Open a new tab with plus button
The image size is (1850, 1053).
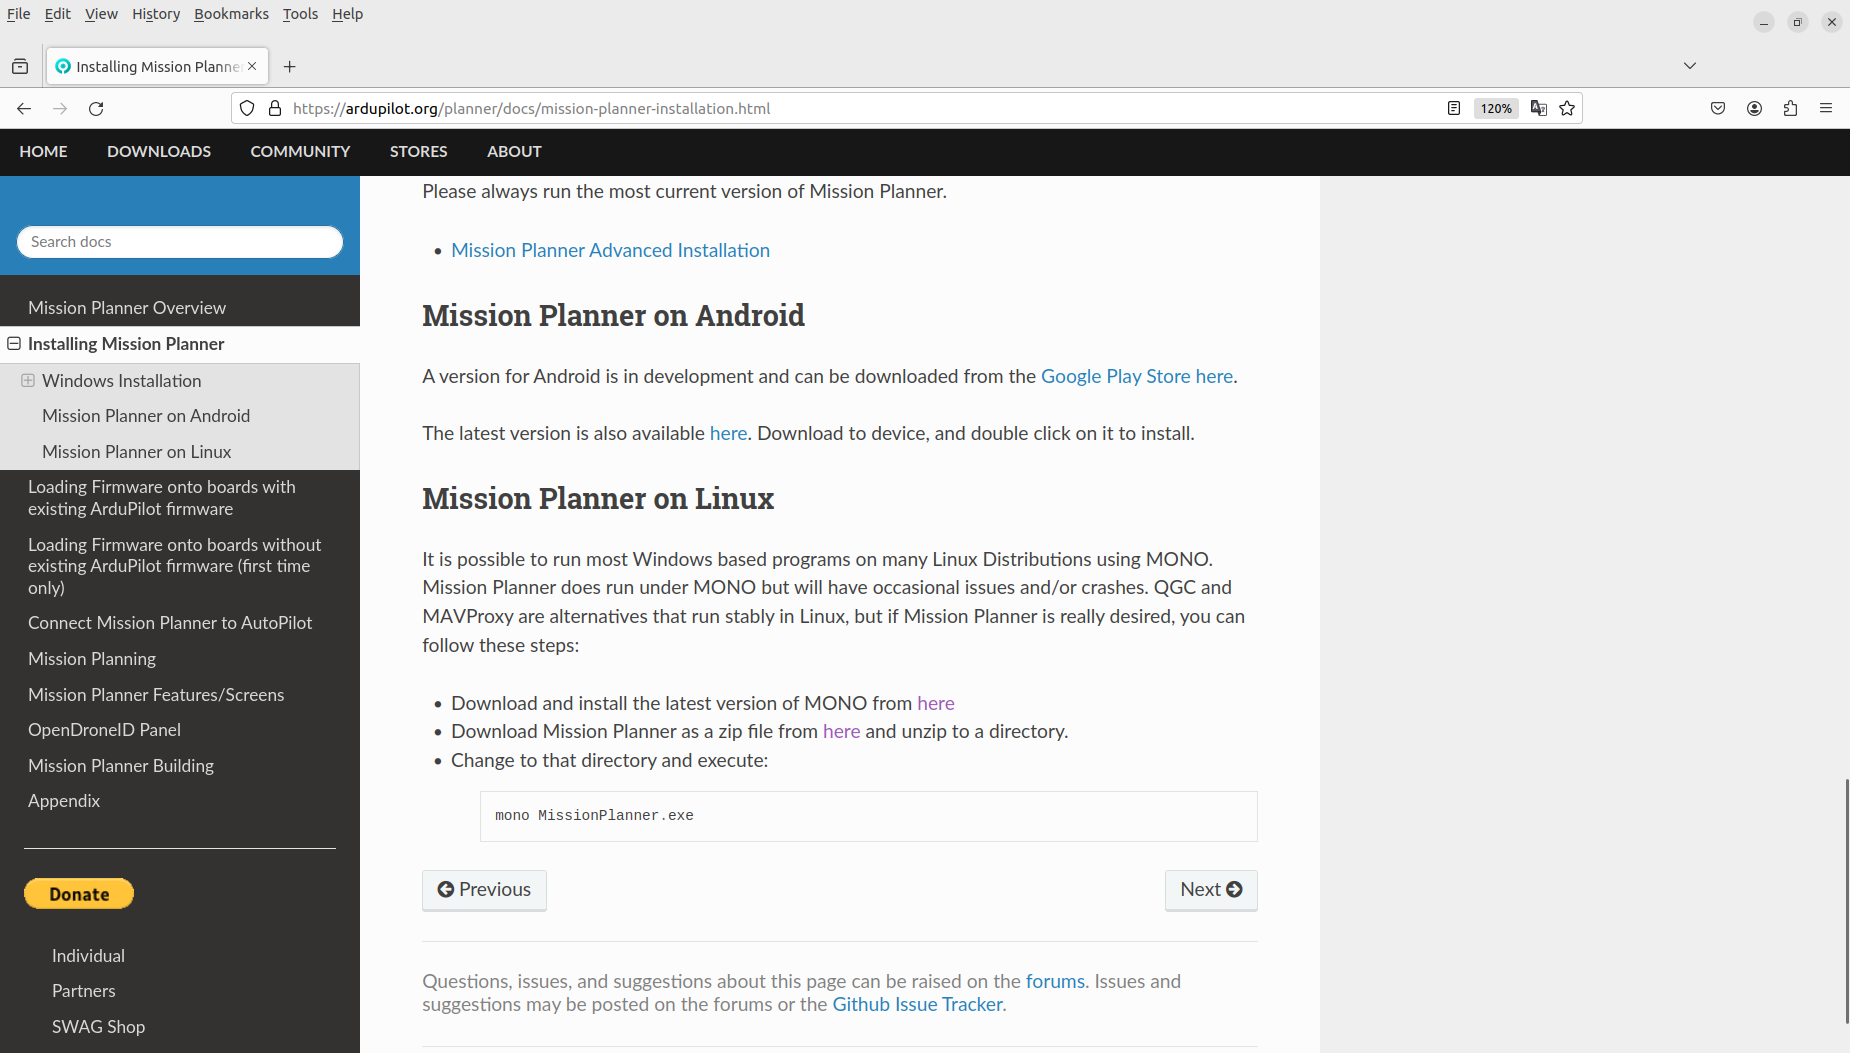click(290, 66)
